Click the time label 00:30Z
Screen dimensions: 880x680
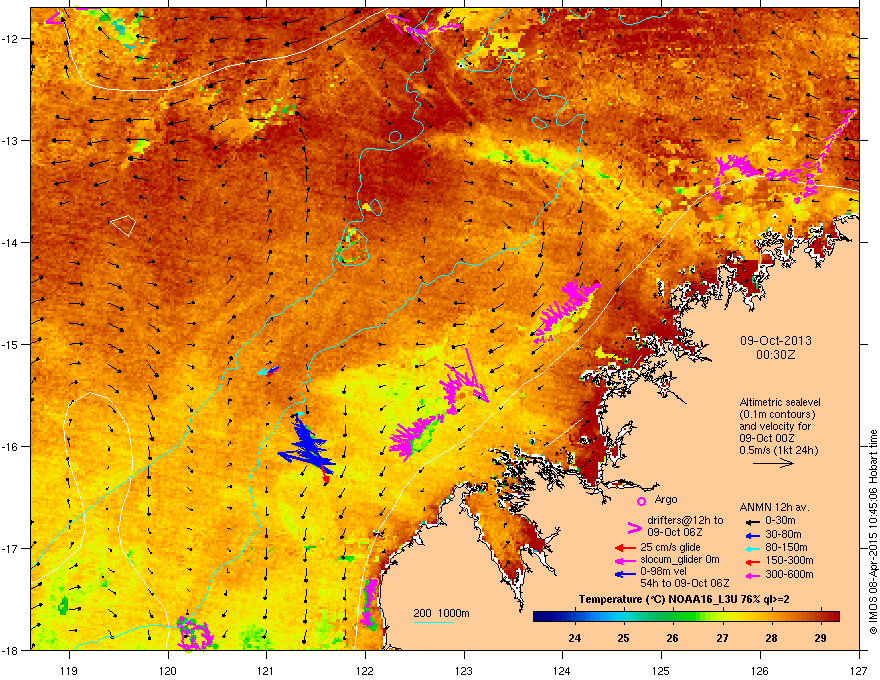pos(775,355)
